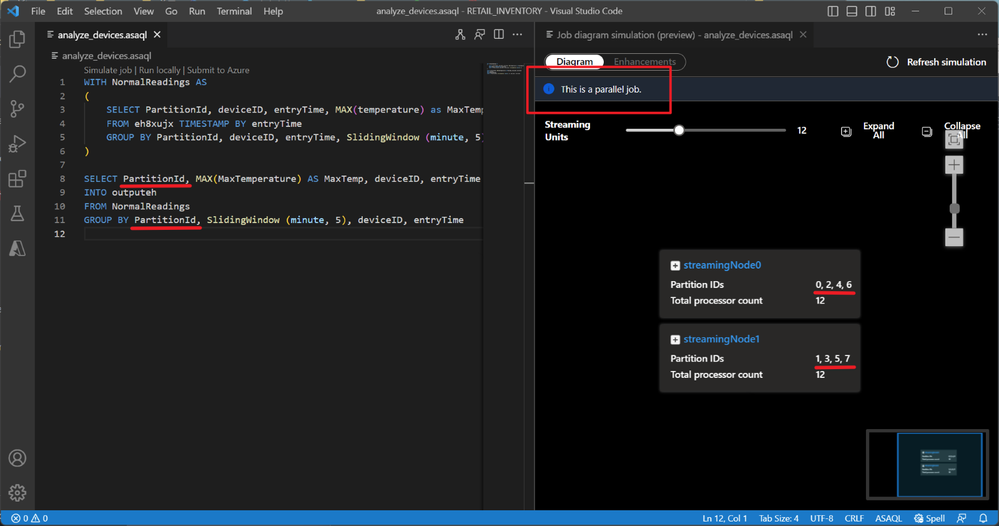Click UTF-8 encoding in status bar

pyautogui.click(x=821, y=518)
